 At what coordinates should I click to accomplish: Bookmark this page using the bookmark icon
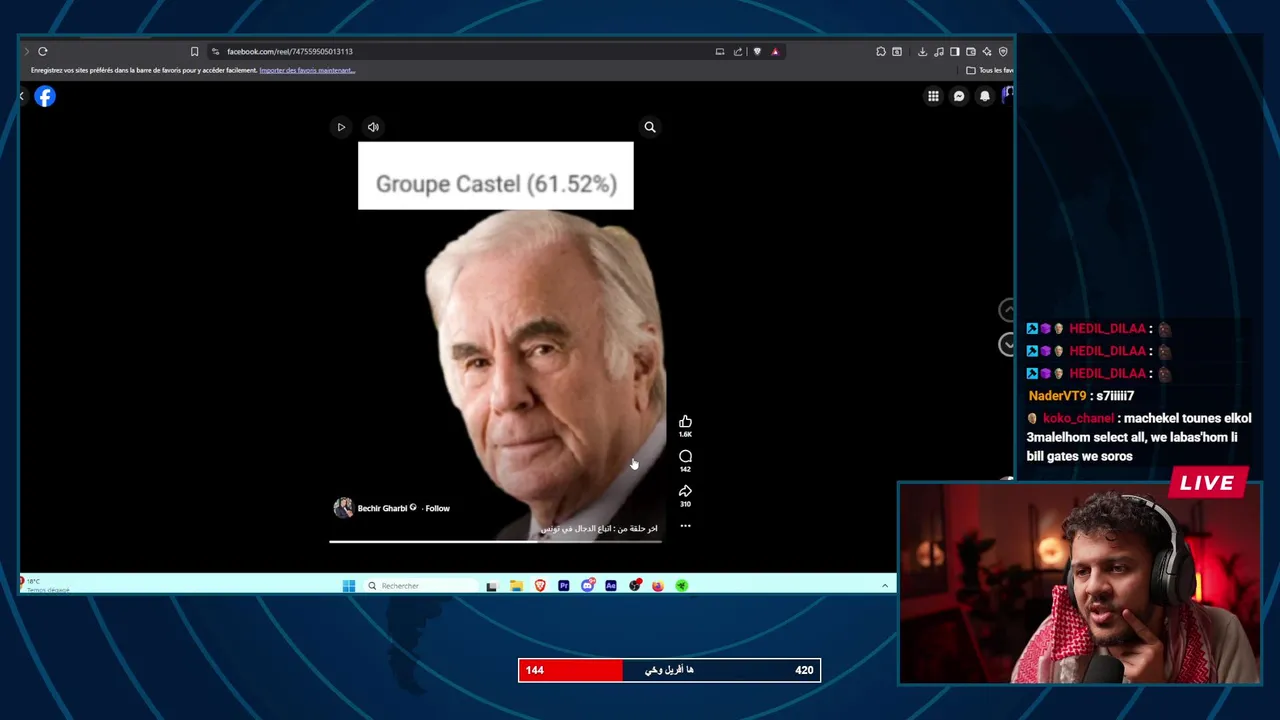(x=194, y=51)
